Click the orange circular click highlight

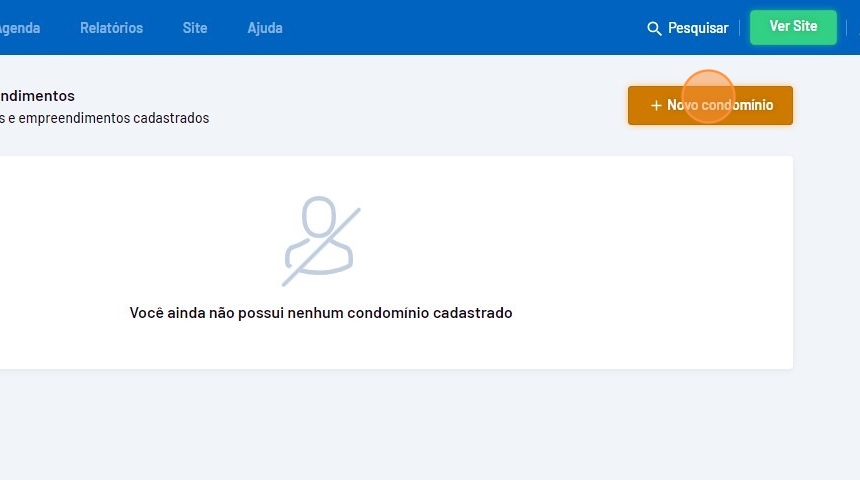click(x=708, y=97)
